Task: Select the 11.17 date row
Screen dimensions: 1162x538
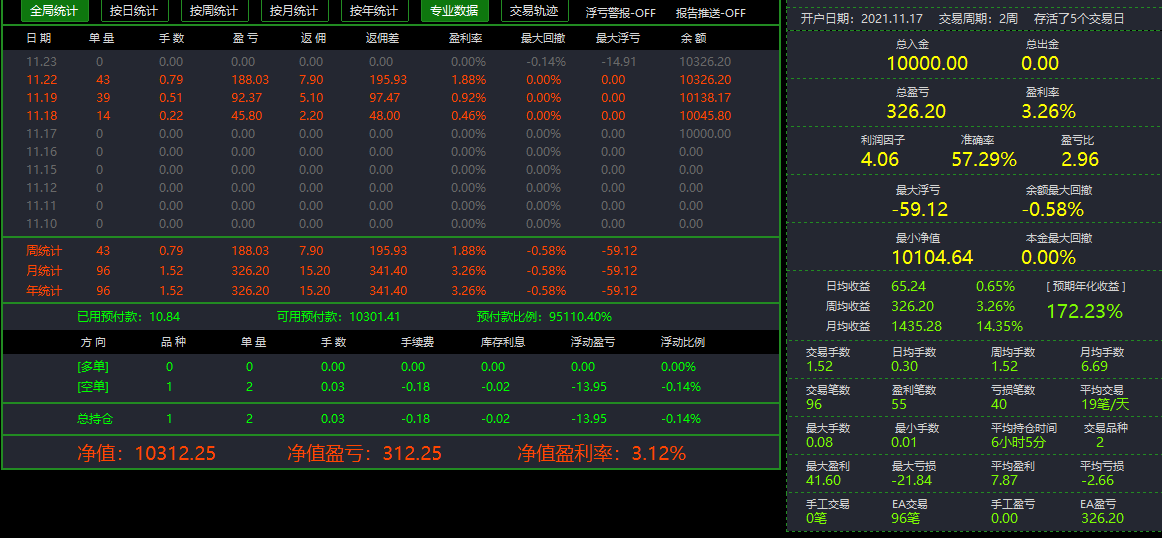Action: [391, 133]
